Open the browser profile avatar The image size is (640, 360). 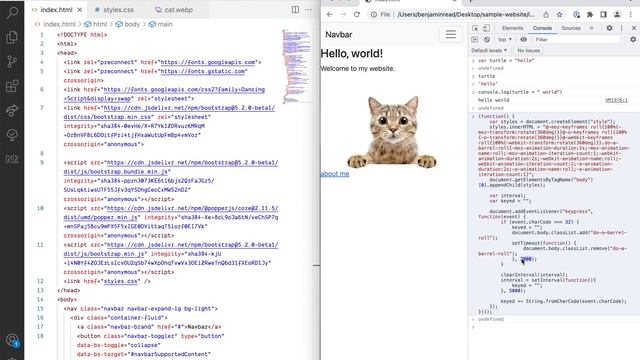pos(617,14)
